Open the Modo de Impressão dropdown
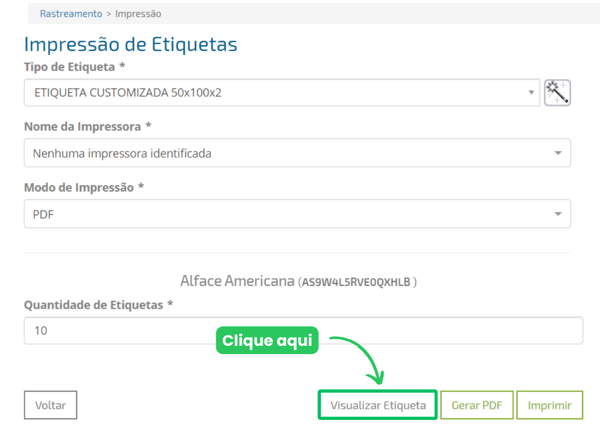This screenshot has height=431, width=600. pyautogui.click(x=297, y=214)
